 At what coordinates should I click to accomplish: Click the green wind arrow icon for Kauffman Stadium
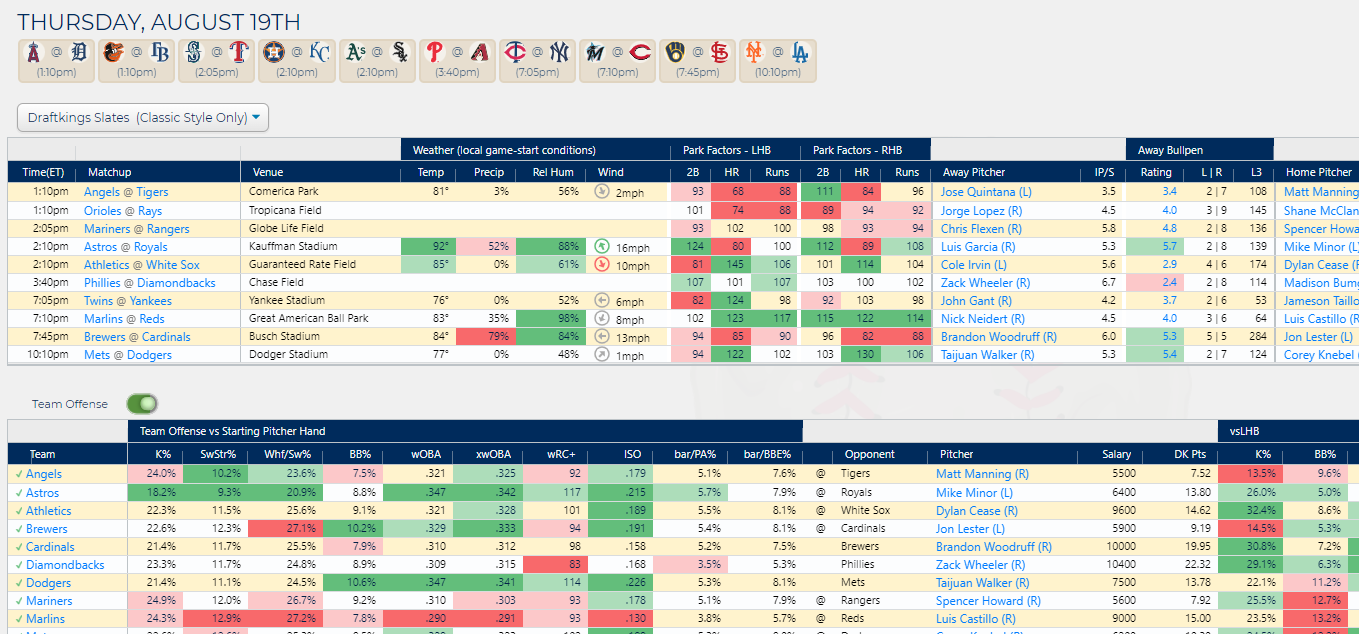click(x=602, y=246)
